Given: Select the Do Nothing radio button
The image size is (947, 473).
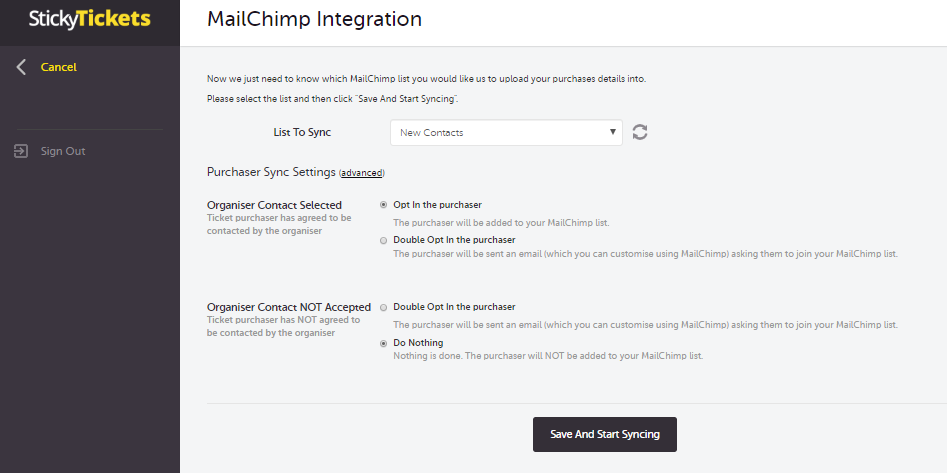Looking at the screenshot, I should [x=384, y=343].
